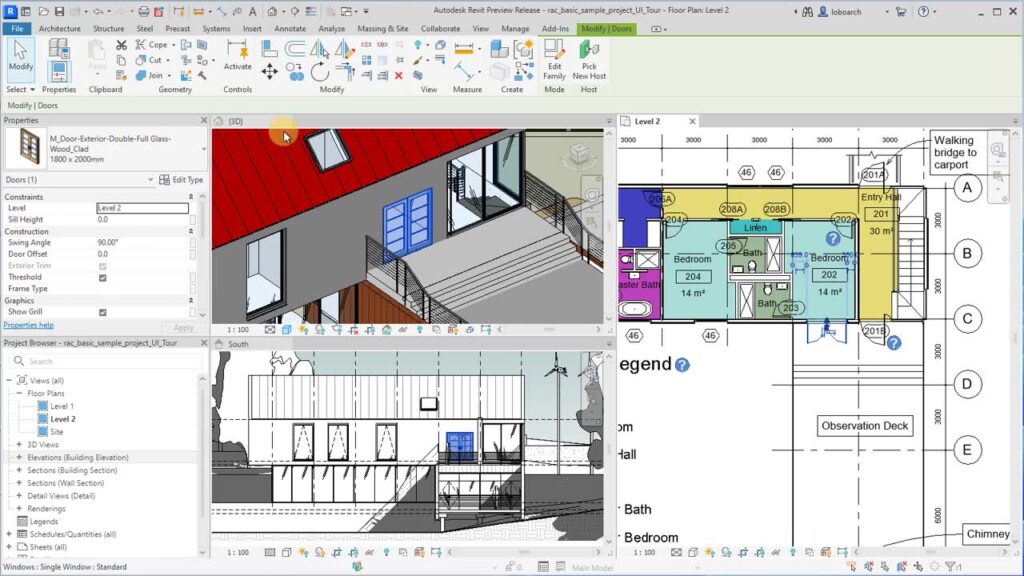Switch to the Annotate ribbon tab
The width and height of the screenshot is (1024, 576).
click(290, 29)
